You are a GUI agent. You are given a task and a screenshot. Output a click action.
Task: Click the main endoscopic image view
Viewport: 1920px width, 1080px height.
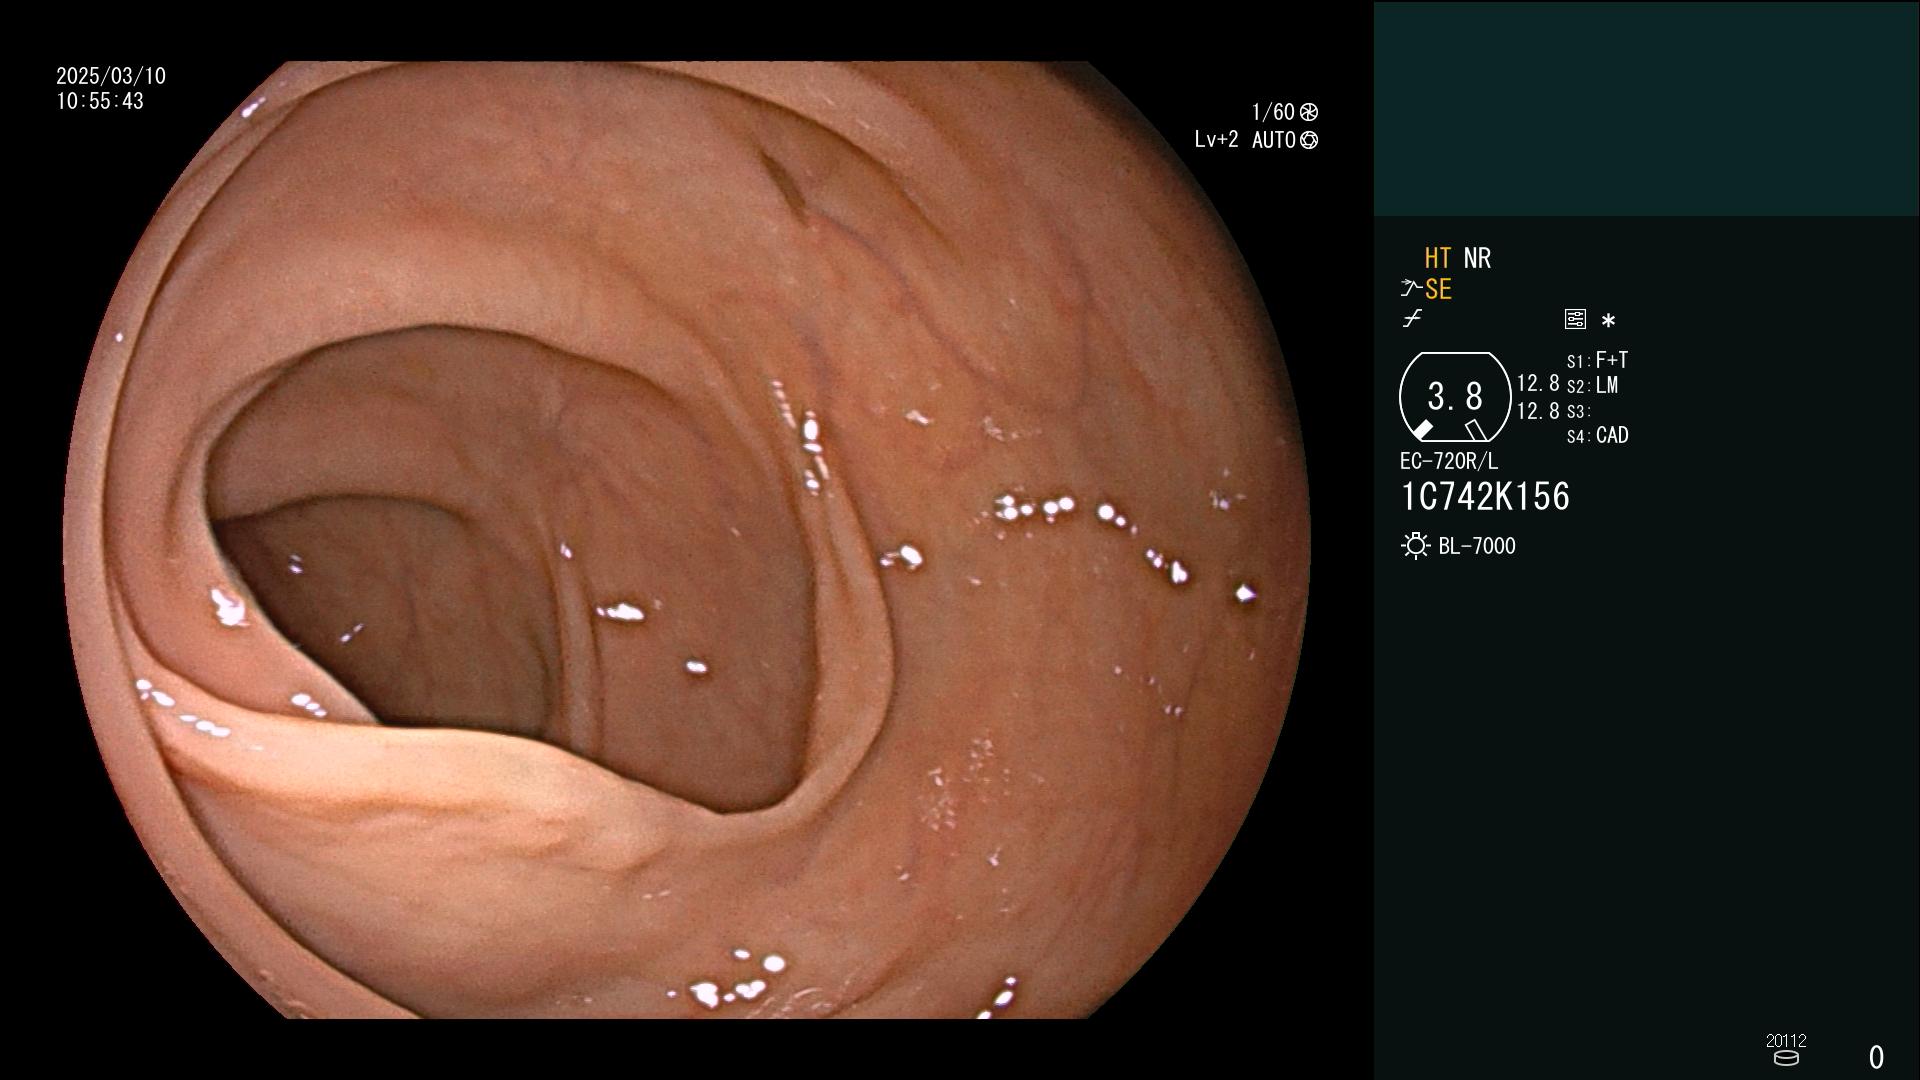click(x=686, y=540)
